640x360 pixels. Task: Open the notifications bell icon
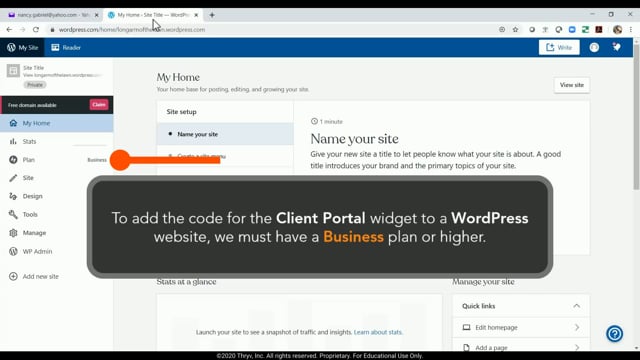click(616, 47)
